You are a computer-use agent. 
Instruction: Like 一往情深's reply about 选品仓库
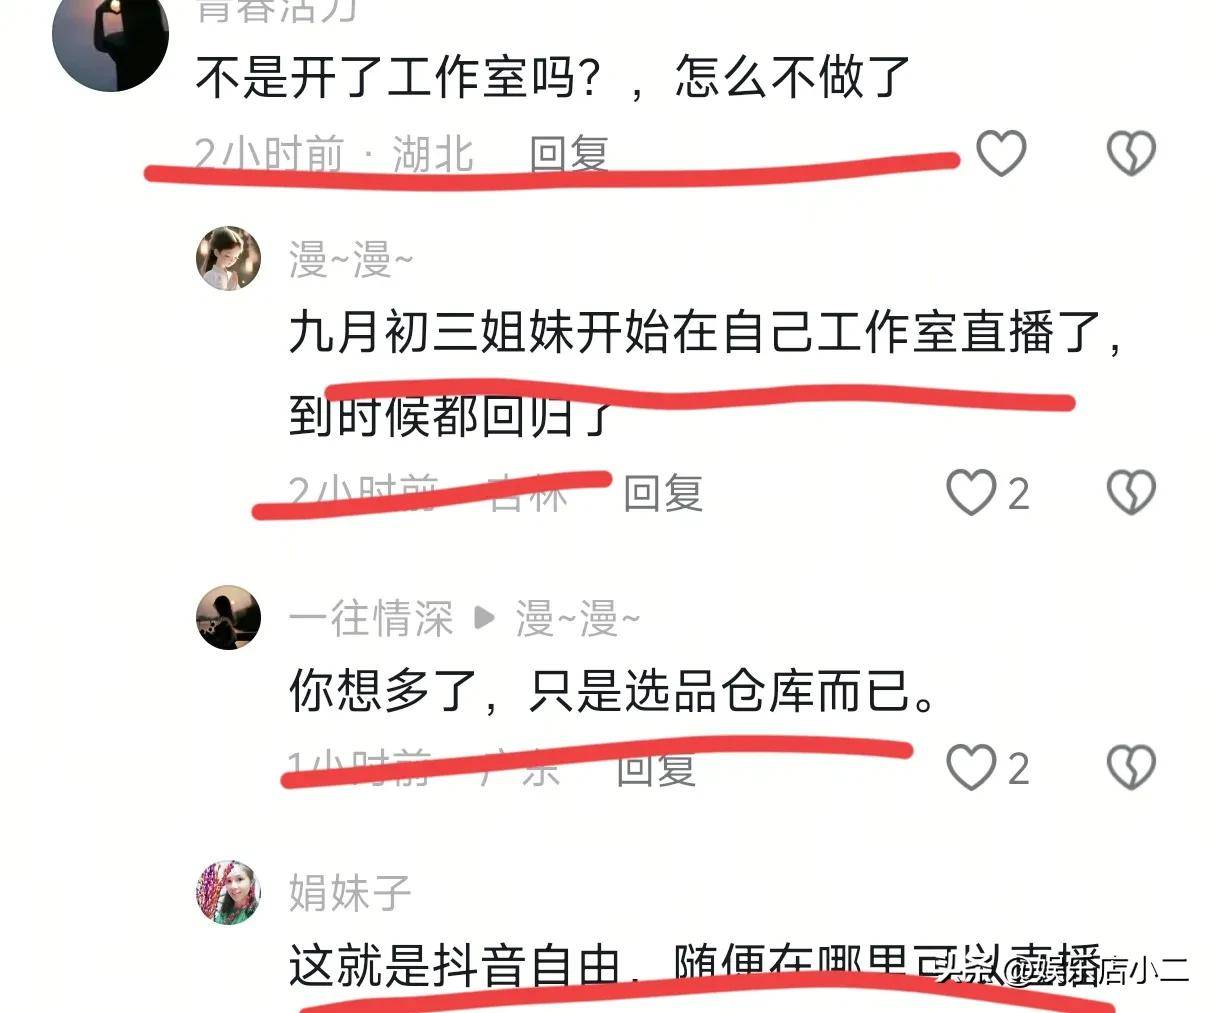coord(971,767)
